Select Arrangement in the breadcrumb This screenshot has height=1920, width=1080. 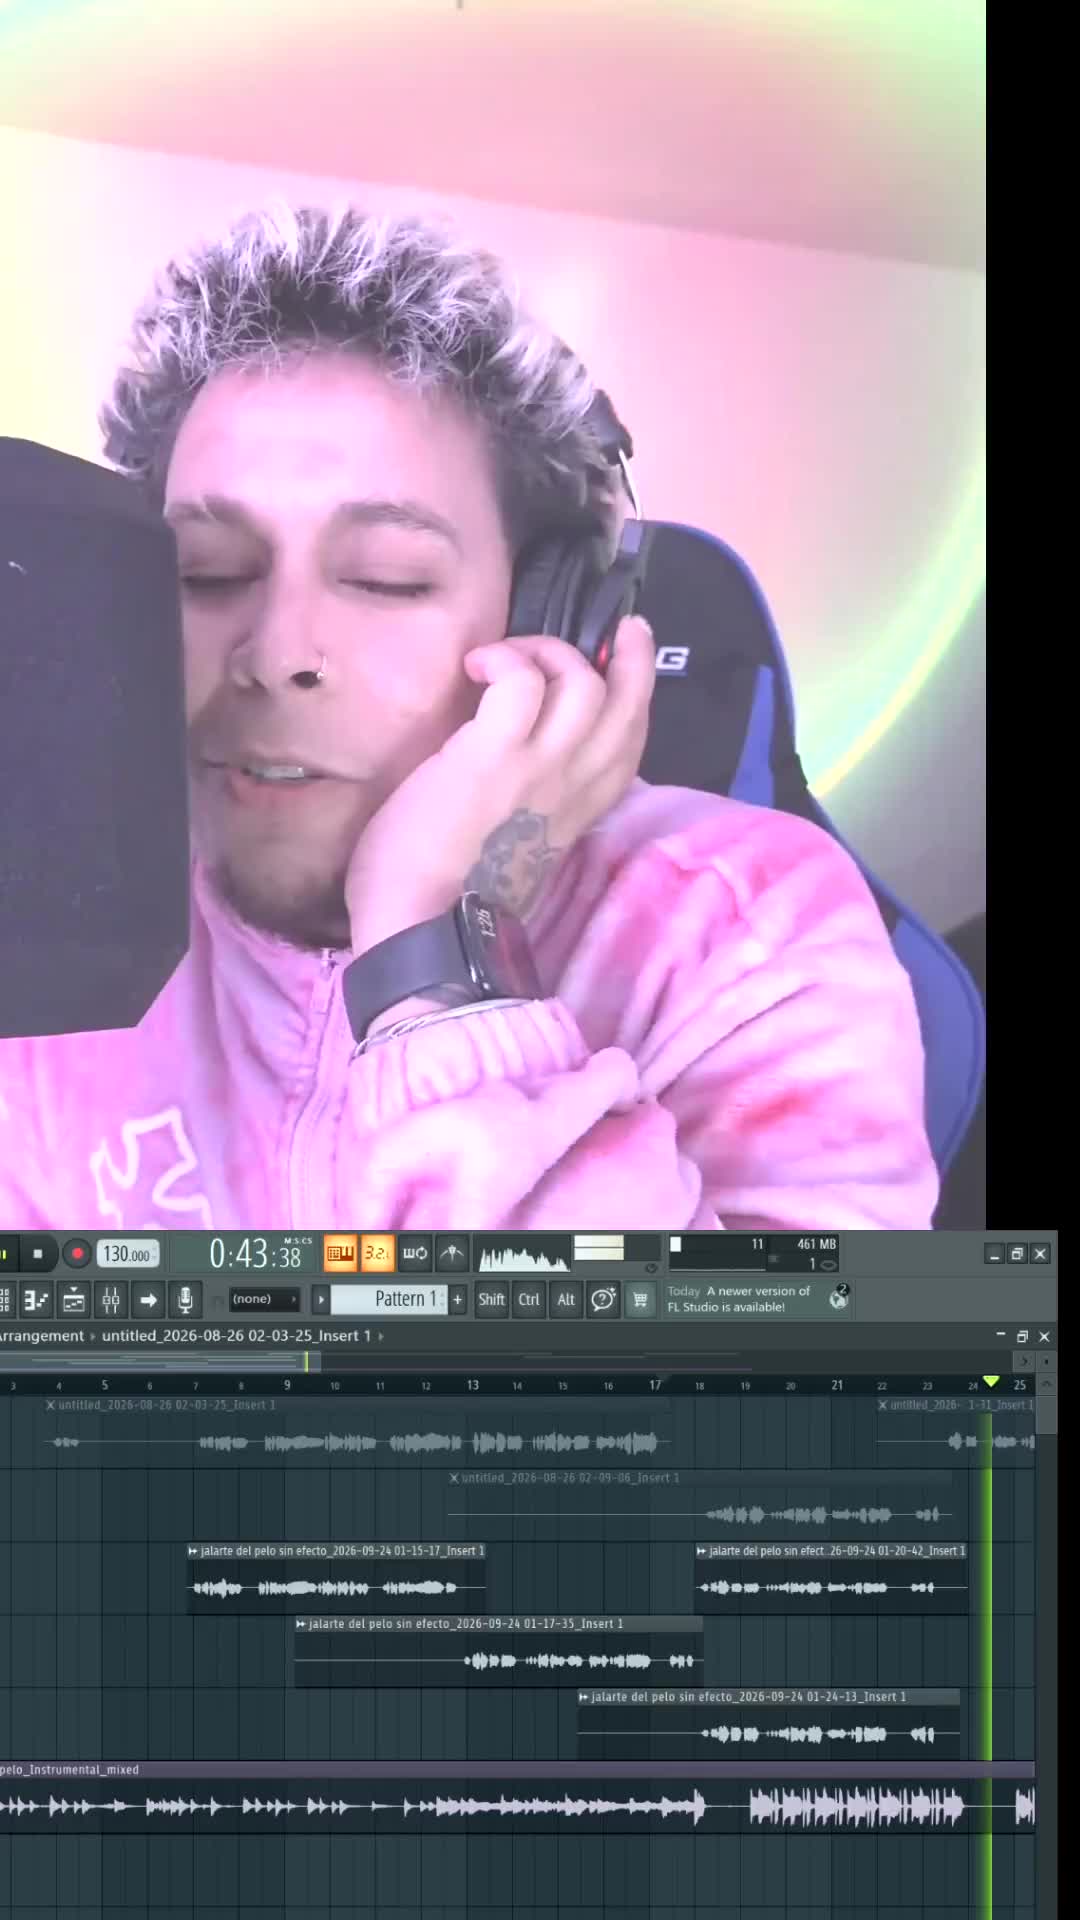point(42,1336)
